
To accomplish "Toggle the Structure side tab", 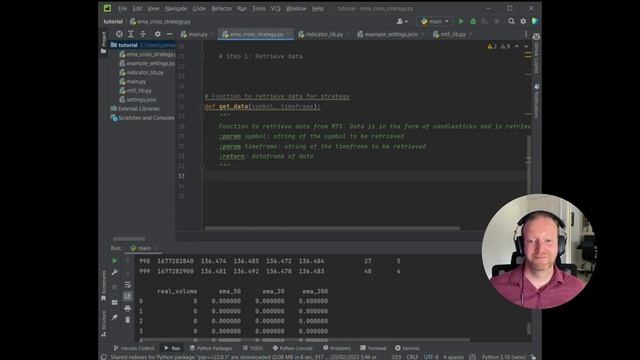I will 104,323.
